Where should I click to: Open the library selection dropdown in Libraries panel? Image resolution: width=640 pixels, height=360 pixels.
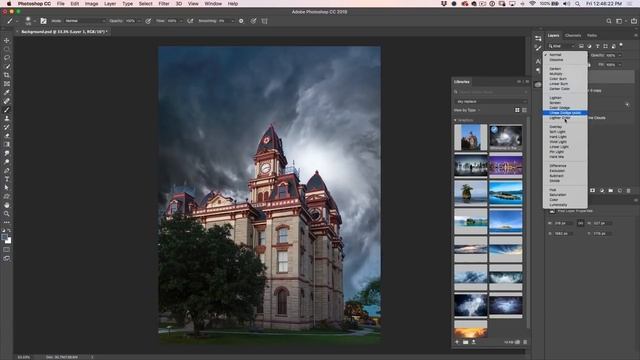coord(491,101)
